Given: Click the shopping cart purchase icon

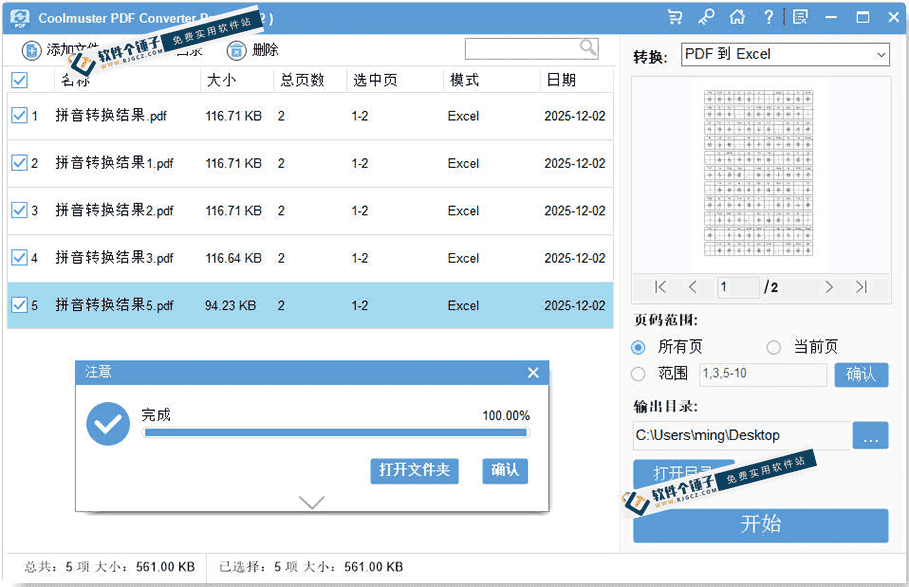Looking at the screenshot, I should pos(675,17).
